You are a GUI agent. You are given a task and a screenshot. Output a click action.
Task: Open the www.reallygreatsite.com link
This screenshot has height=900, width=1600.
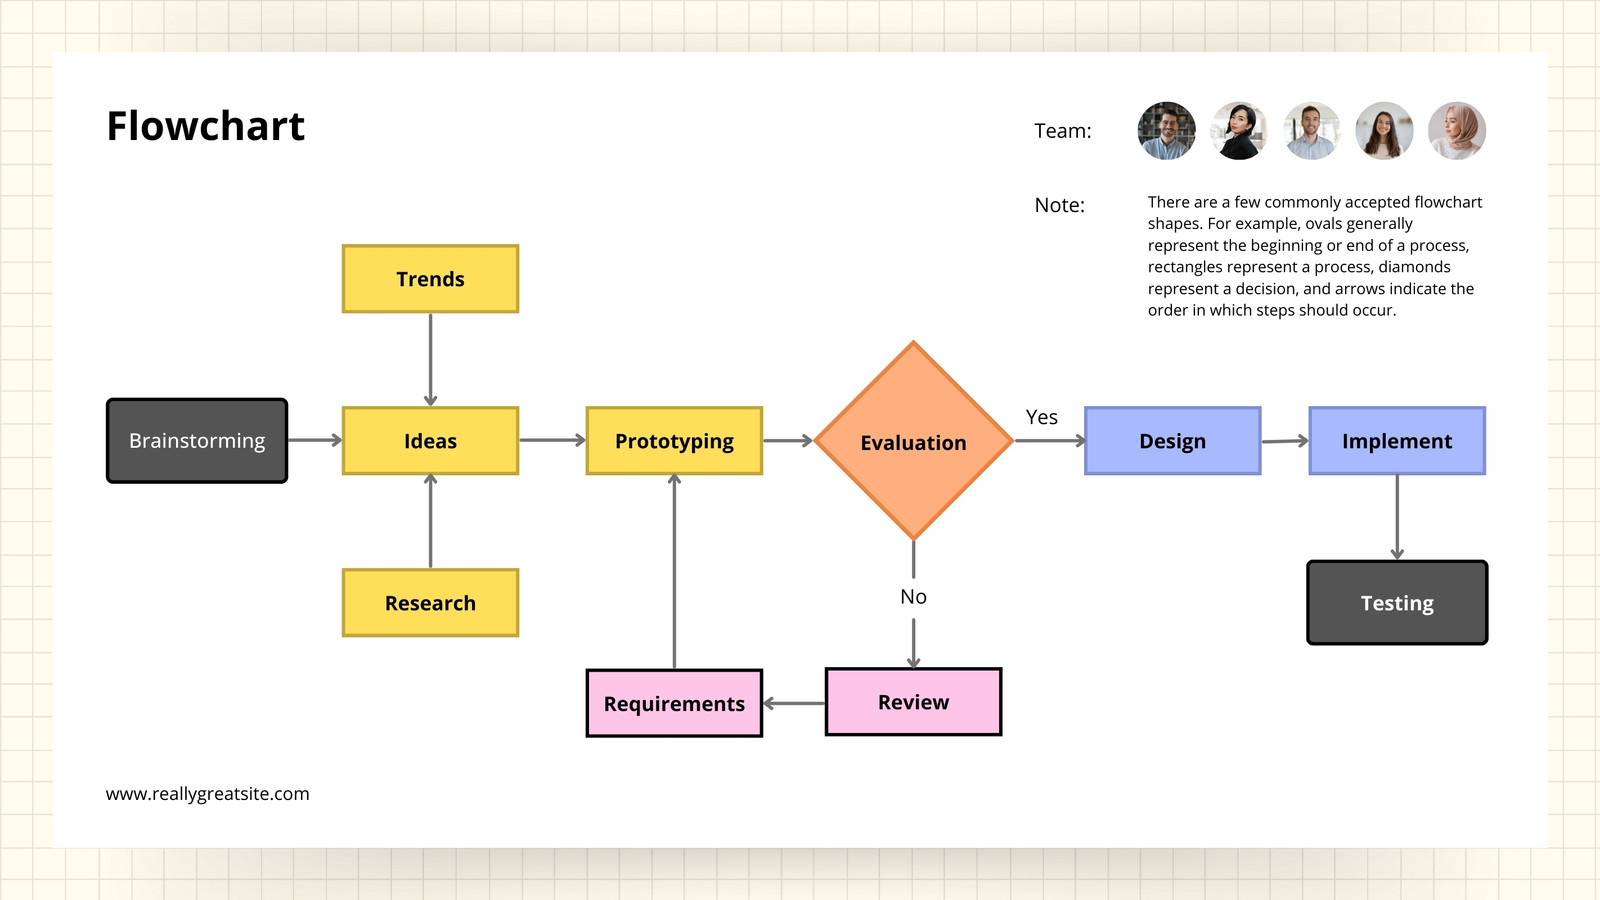click(208, 794)
